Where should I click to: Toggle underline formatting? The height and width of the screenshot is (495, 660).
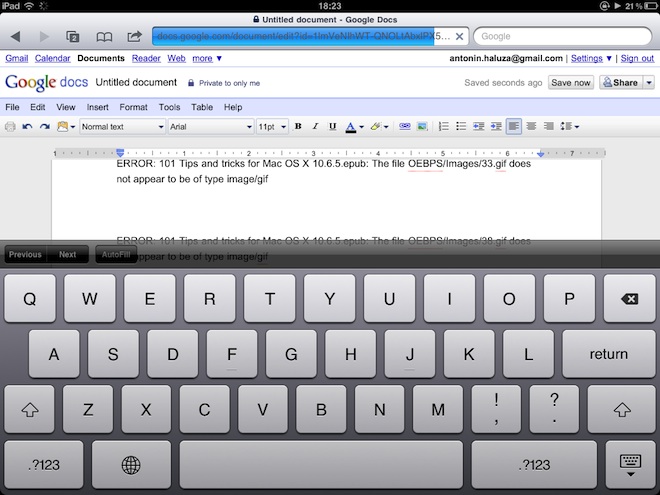click(333, 126)
